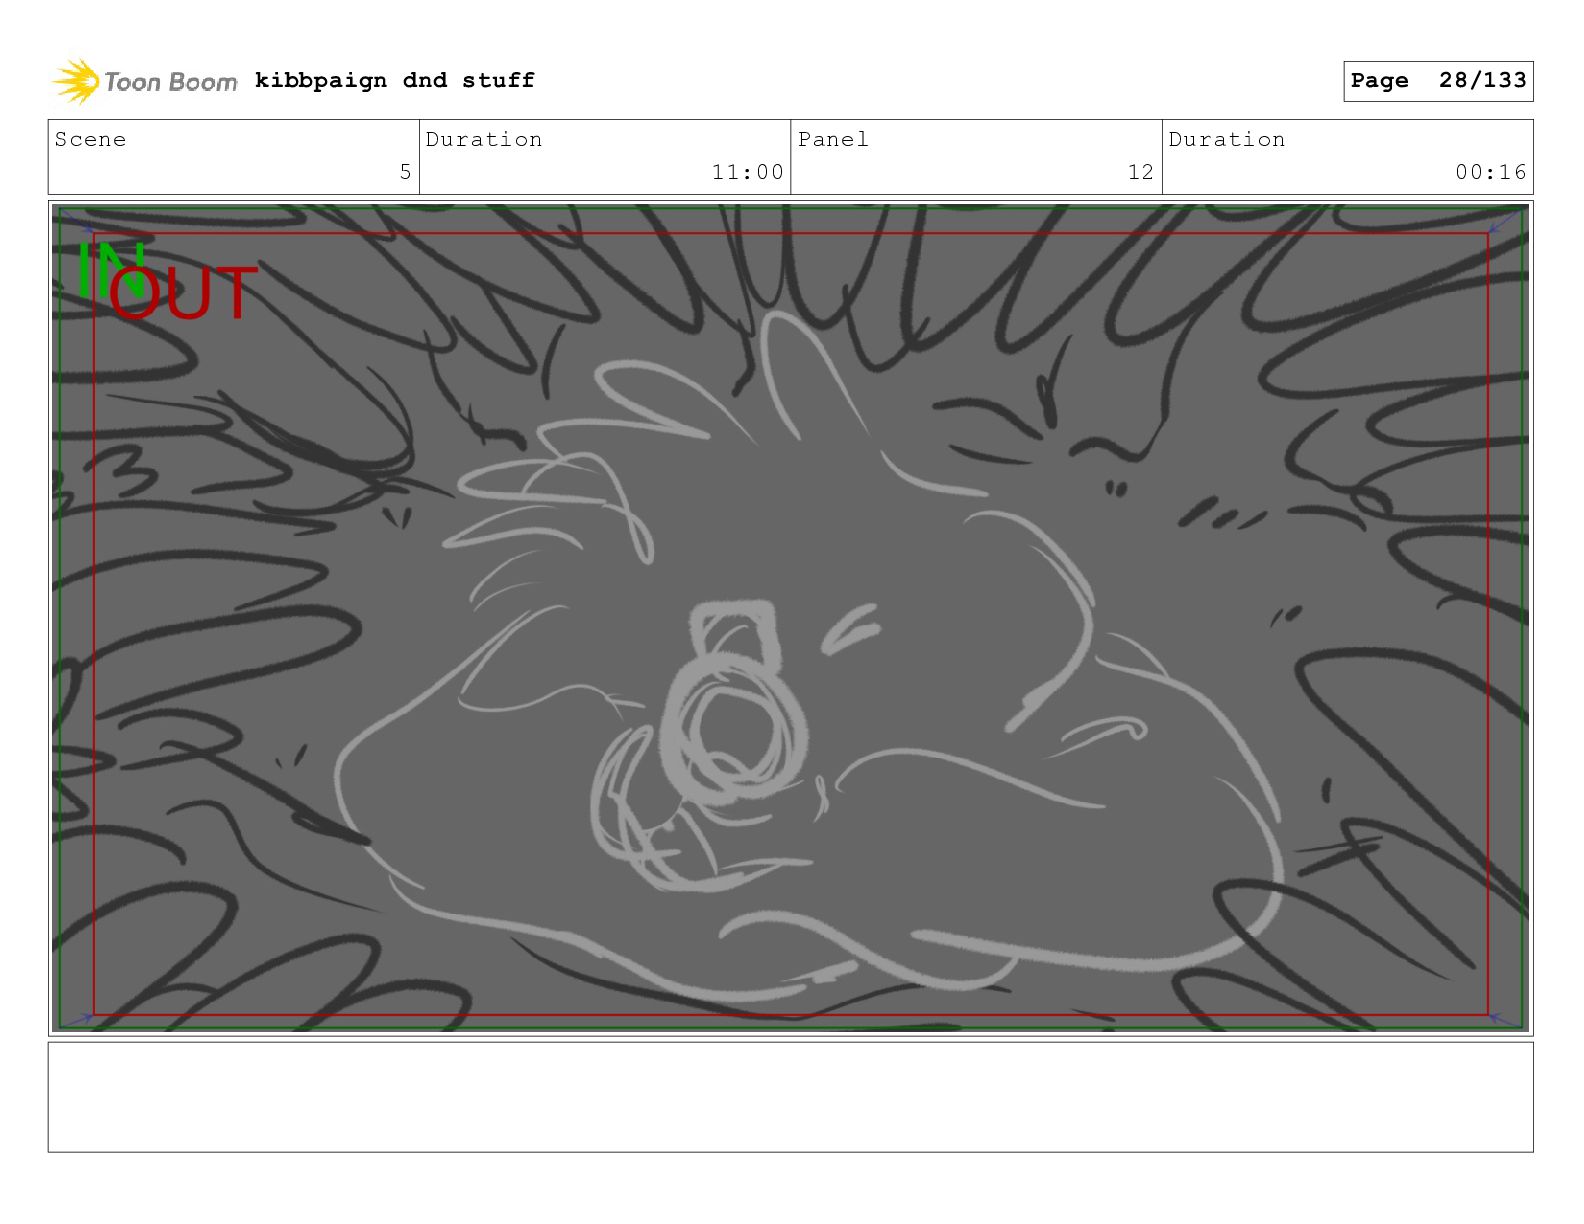Select panel number '12'

point(1141,172)
